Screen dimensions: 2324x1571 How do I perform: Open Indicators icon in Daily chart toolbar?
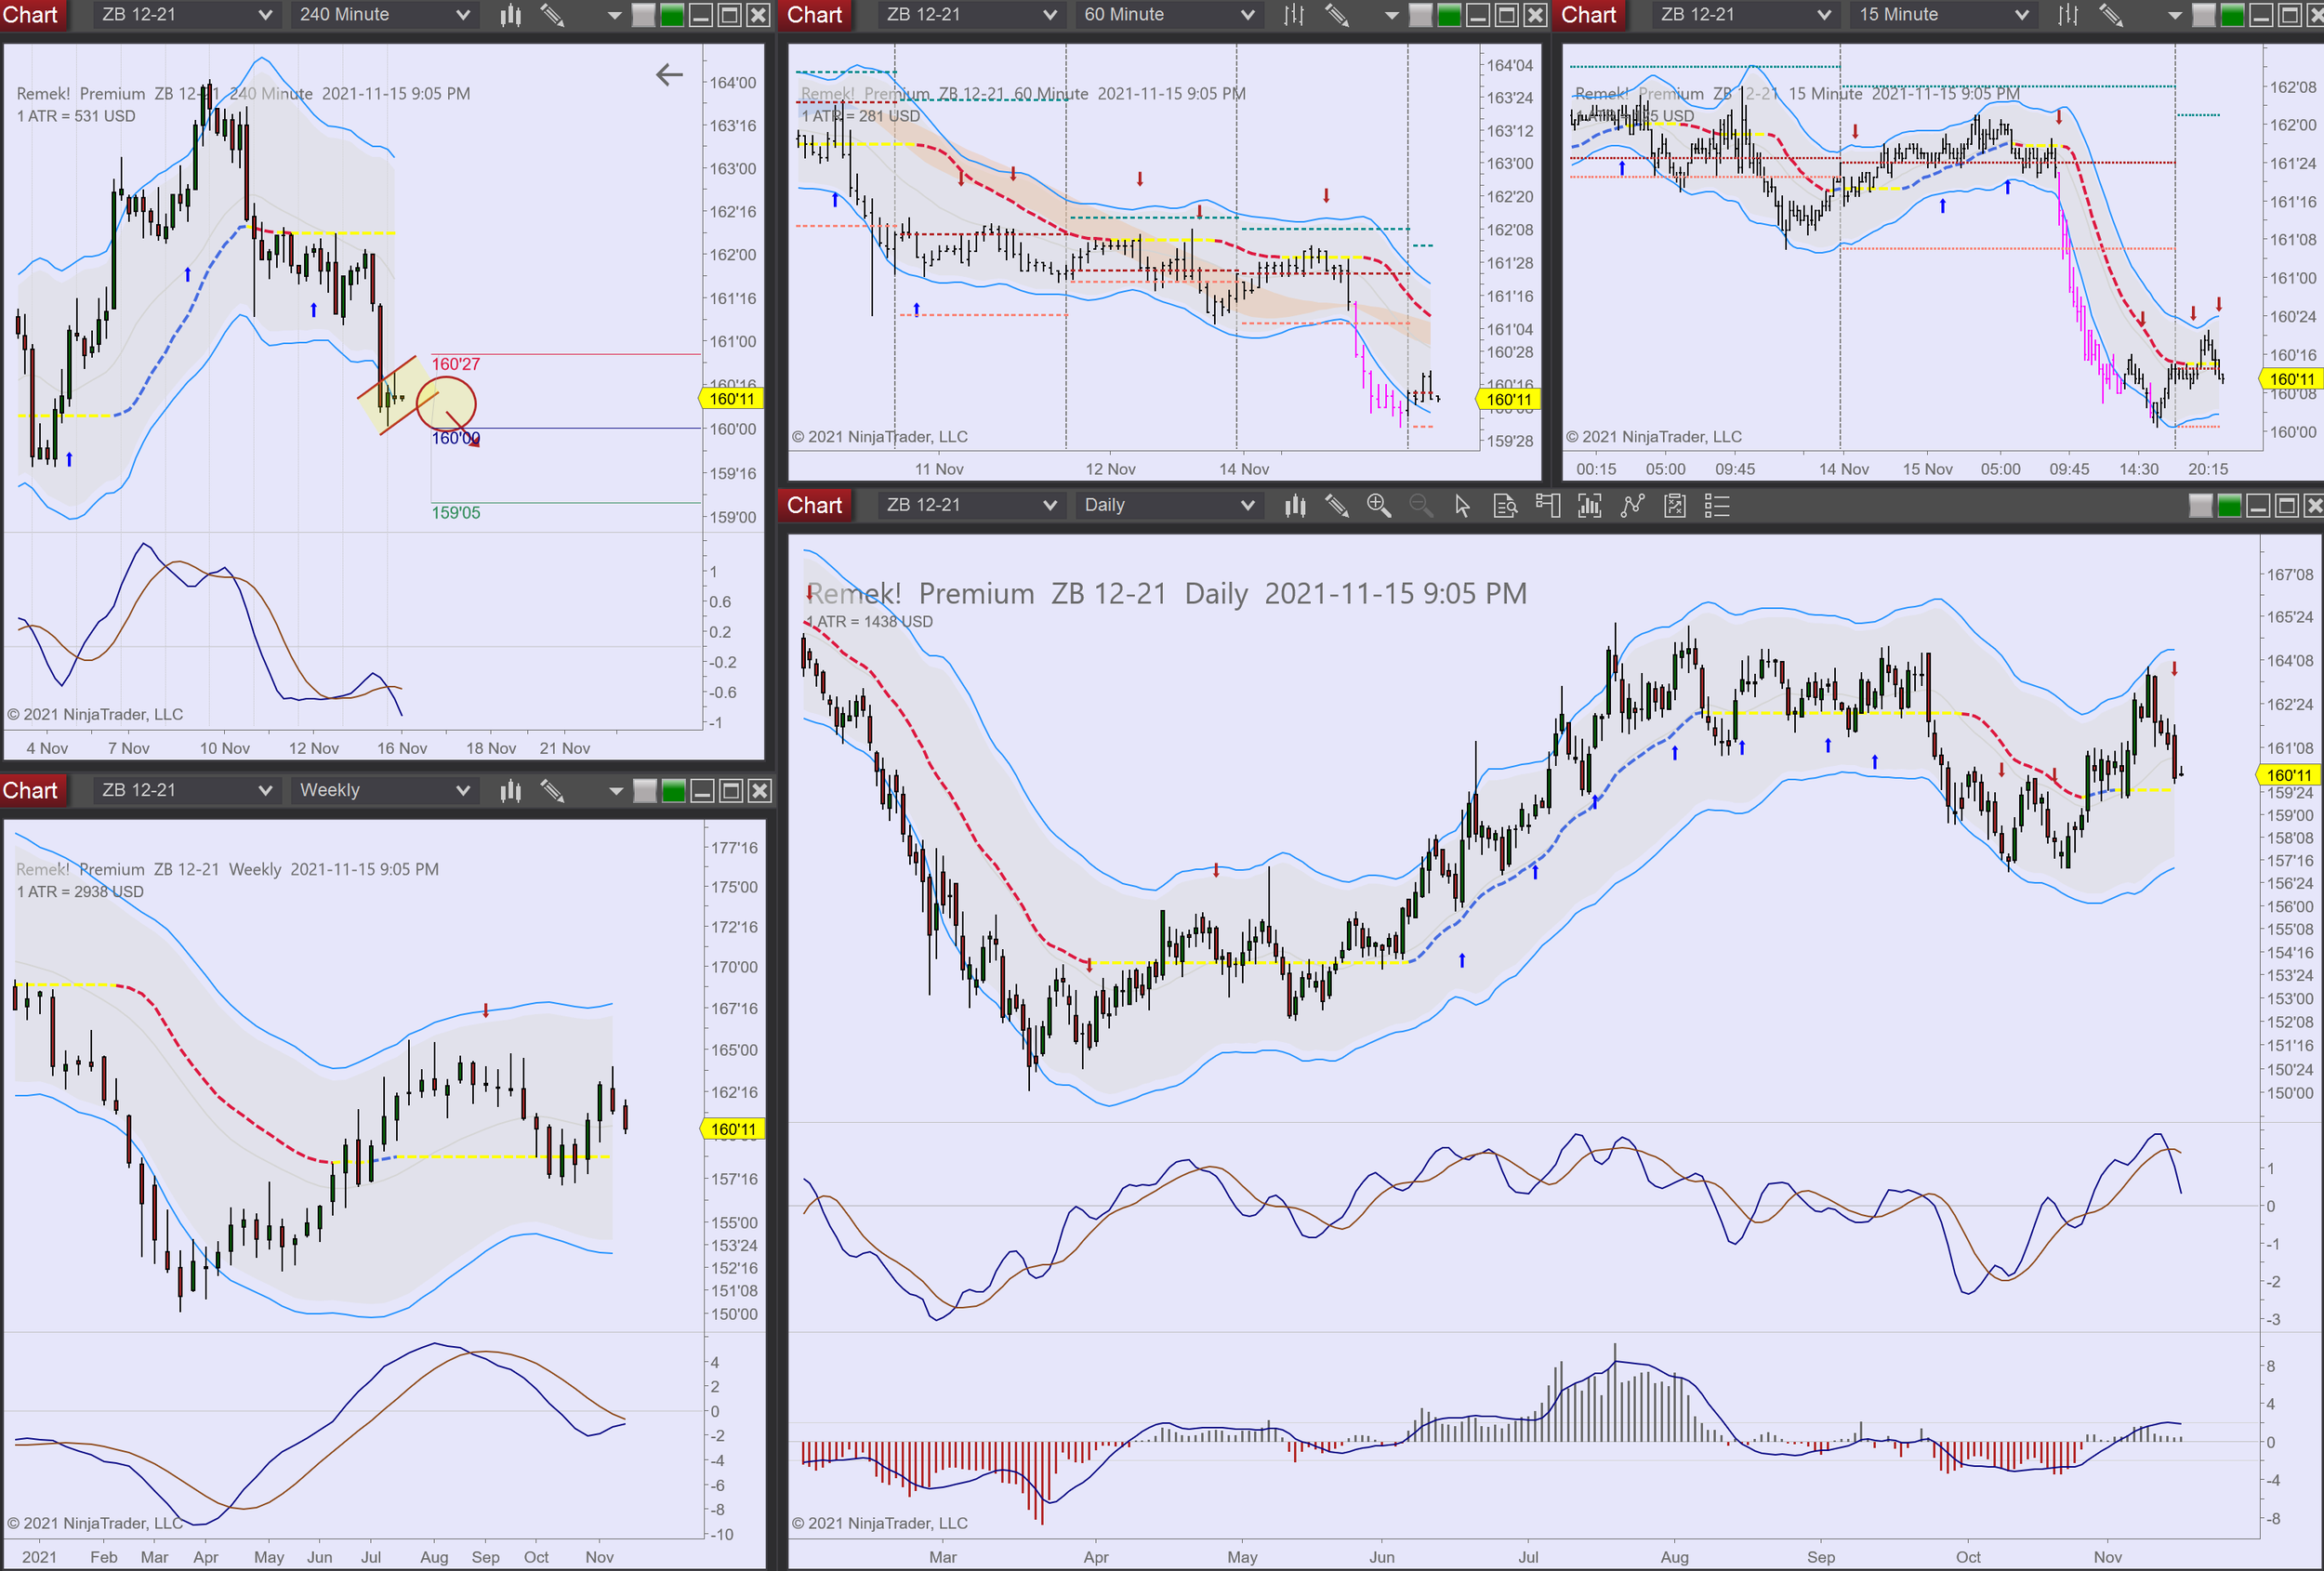pos(1632,506)
